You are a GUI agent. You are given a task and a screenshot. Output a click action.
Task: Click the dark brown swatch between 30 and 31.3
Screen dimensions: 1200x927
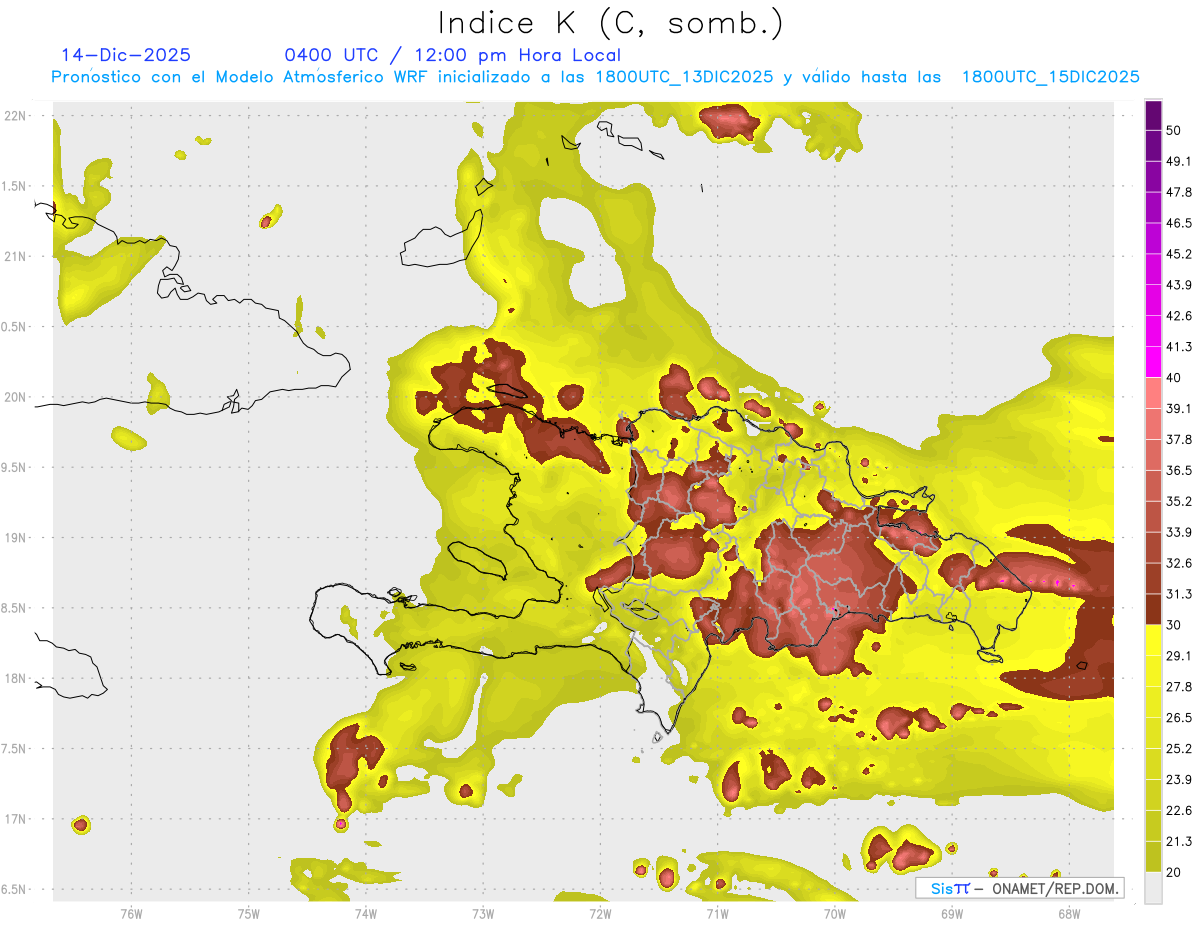click(1153, 609)
